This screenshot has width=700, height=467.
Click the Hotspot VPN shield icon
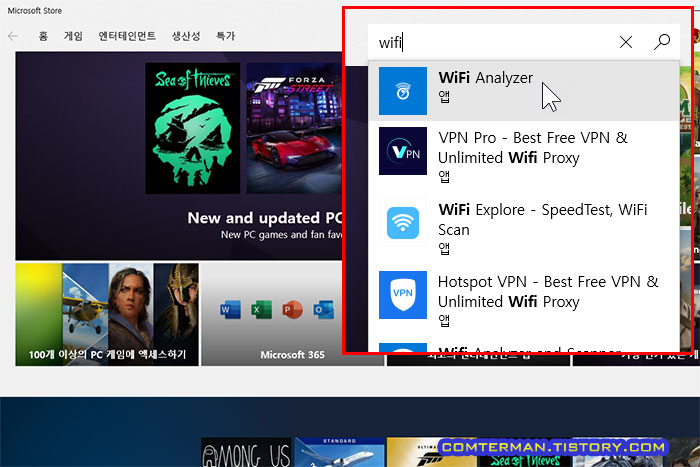(x=403, y=295)
